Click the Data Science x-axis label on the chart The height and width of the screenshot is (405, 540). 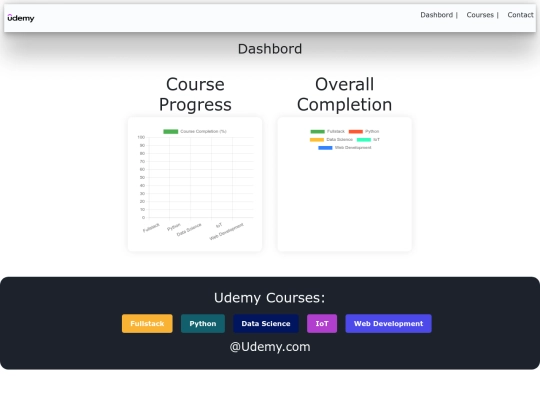[x=189, y=230]
